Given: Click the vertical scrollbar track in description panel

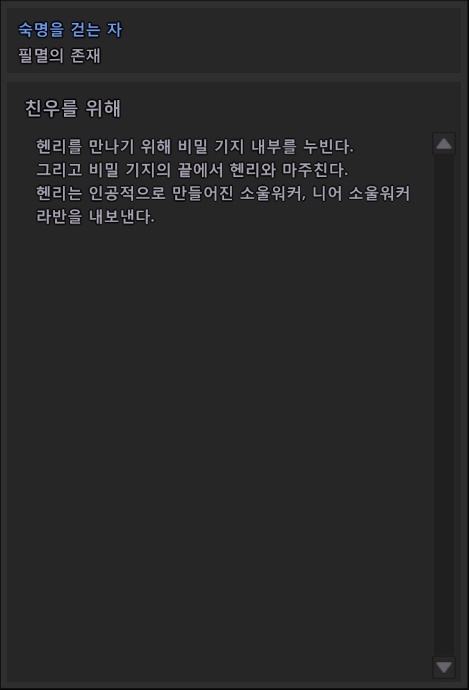Looking at the screenshot, I should coord(444,405).
